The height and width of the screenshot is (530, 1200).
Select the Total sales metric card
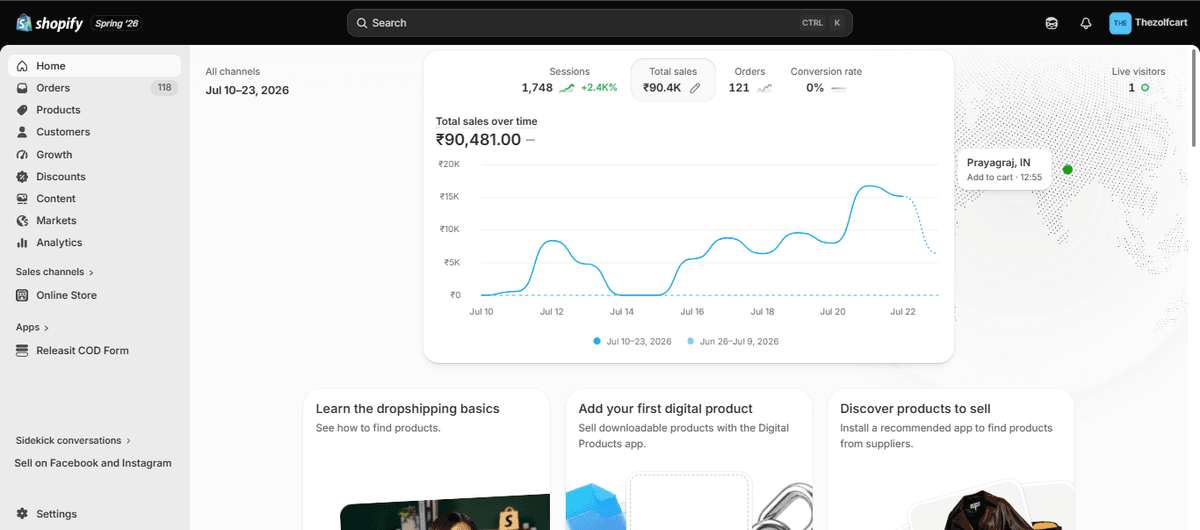click(x=673, y=80)
